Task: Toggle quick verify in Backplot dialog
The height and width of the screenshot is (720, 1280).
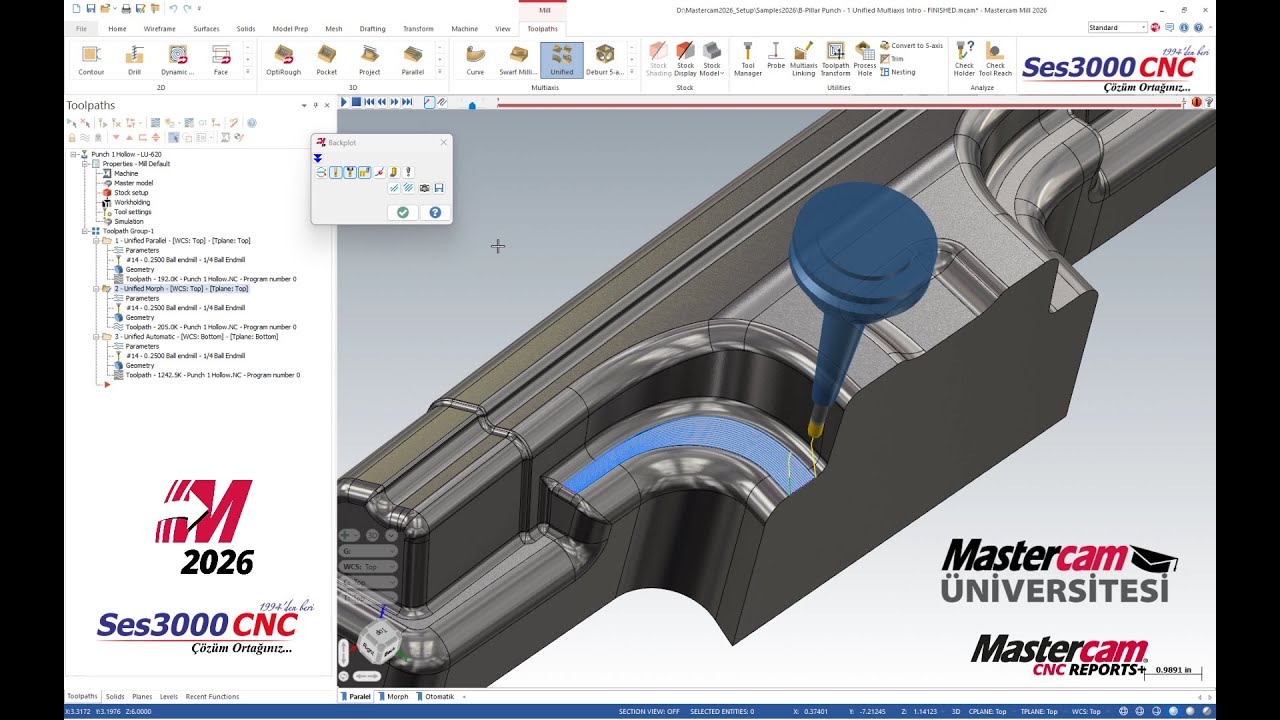Action: pos(394,172)
